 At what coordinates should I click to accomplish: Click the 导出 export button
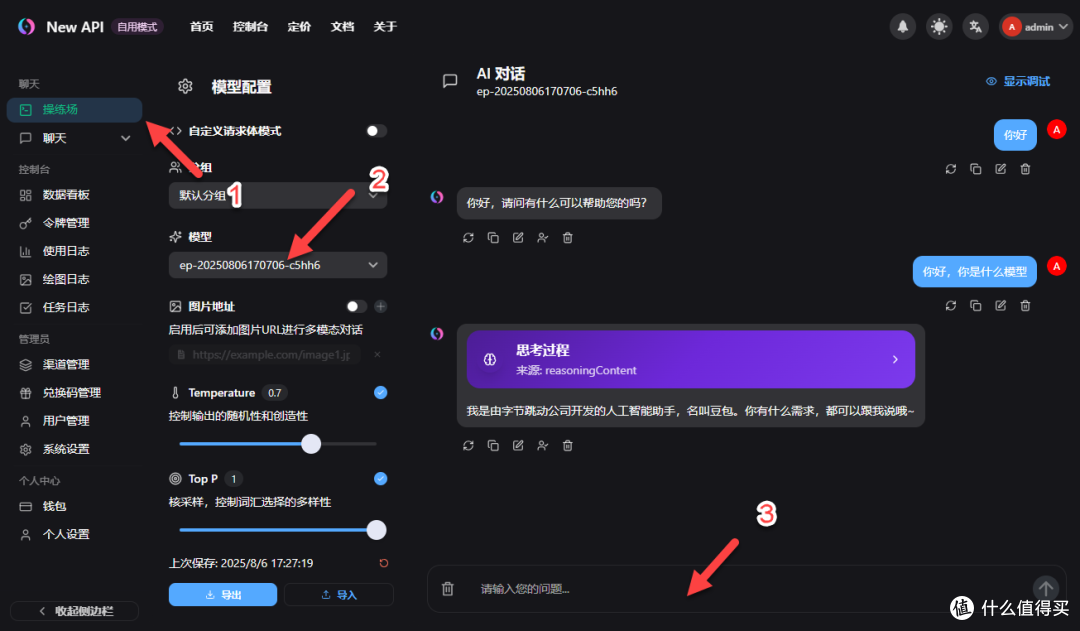coord(223,594)
